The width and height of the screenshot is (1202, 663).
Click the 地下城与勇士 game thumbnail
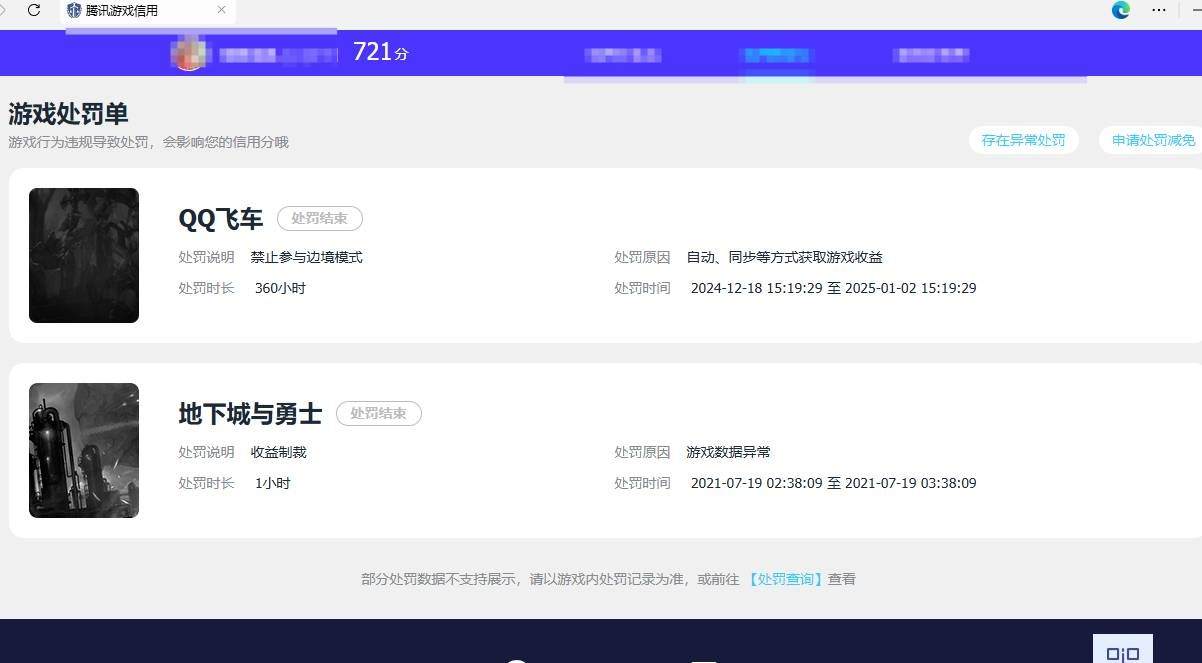pyautogui.click(x=84, y=450)
